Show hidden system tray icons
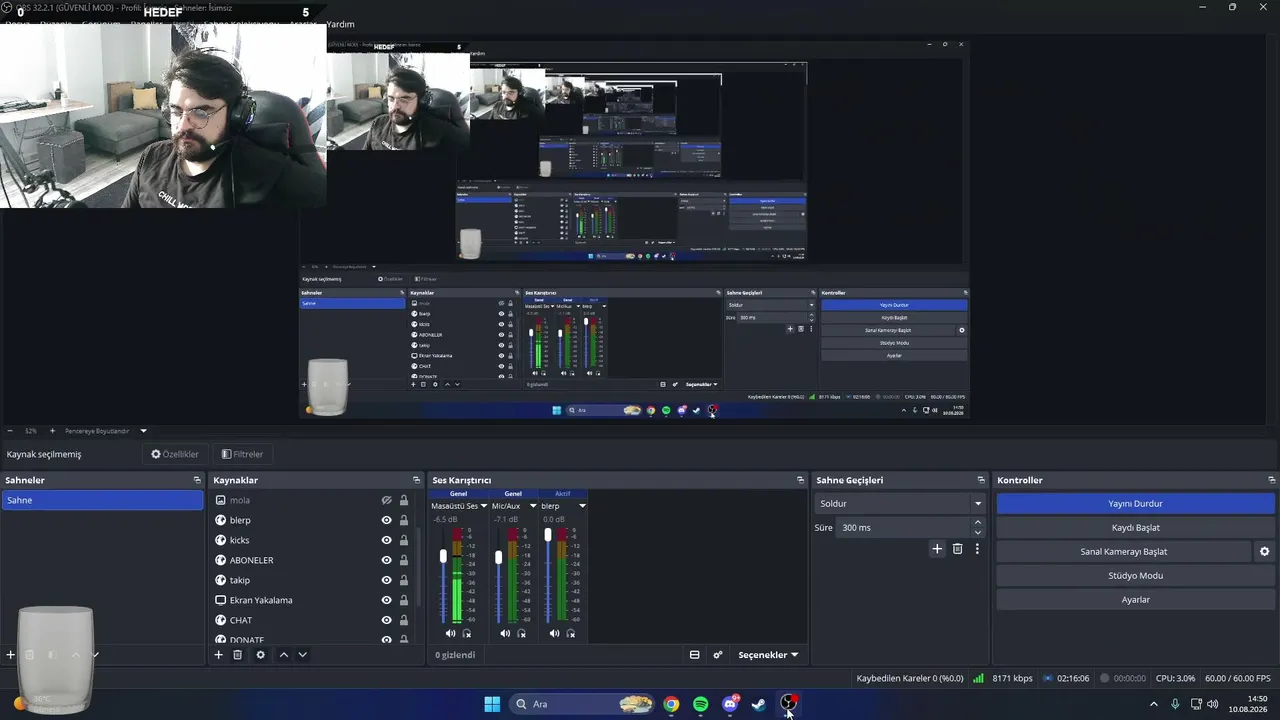 (1153, 704)
